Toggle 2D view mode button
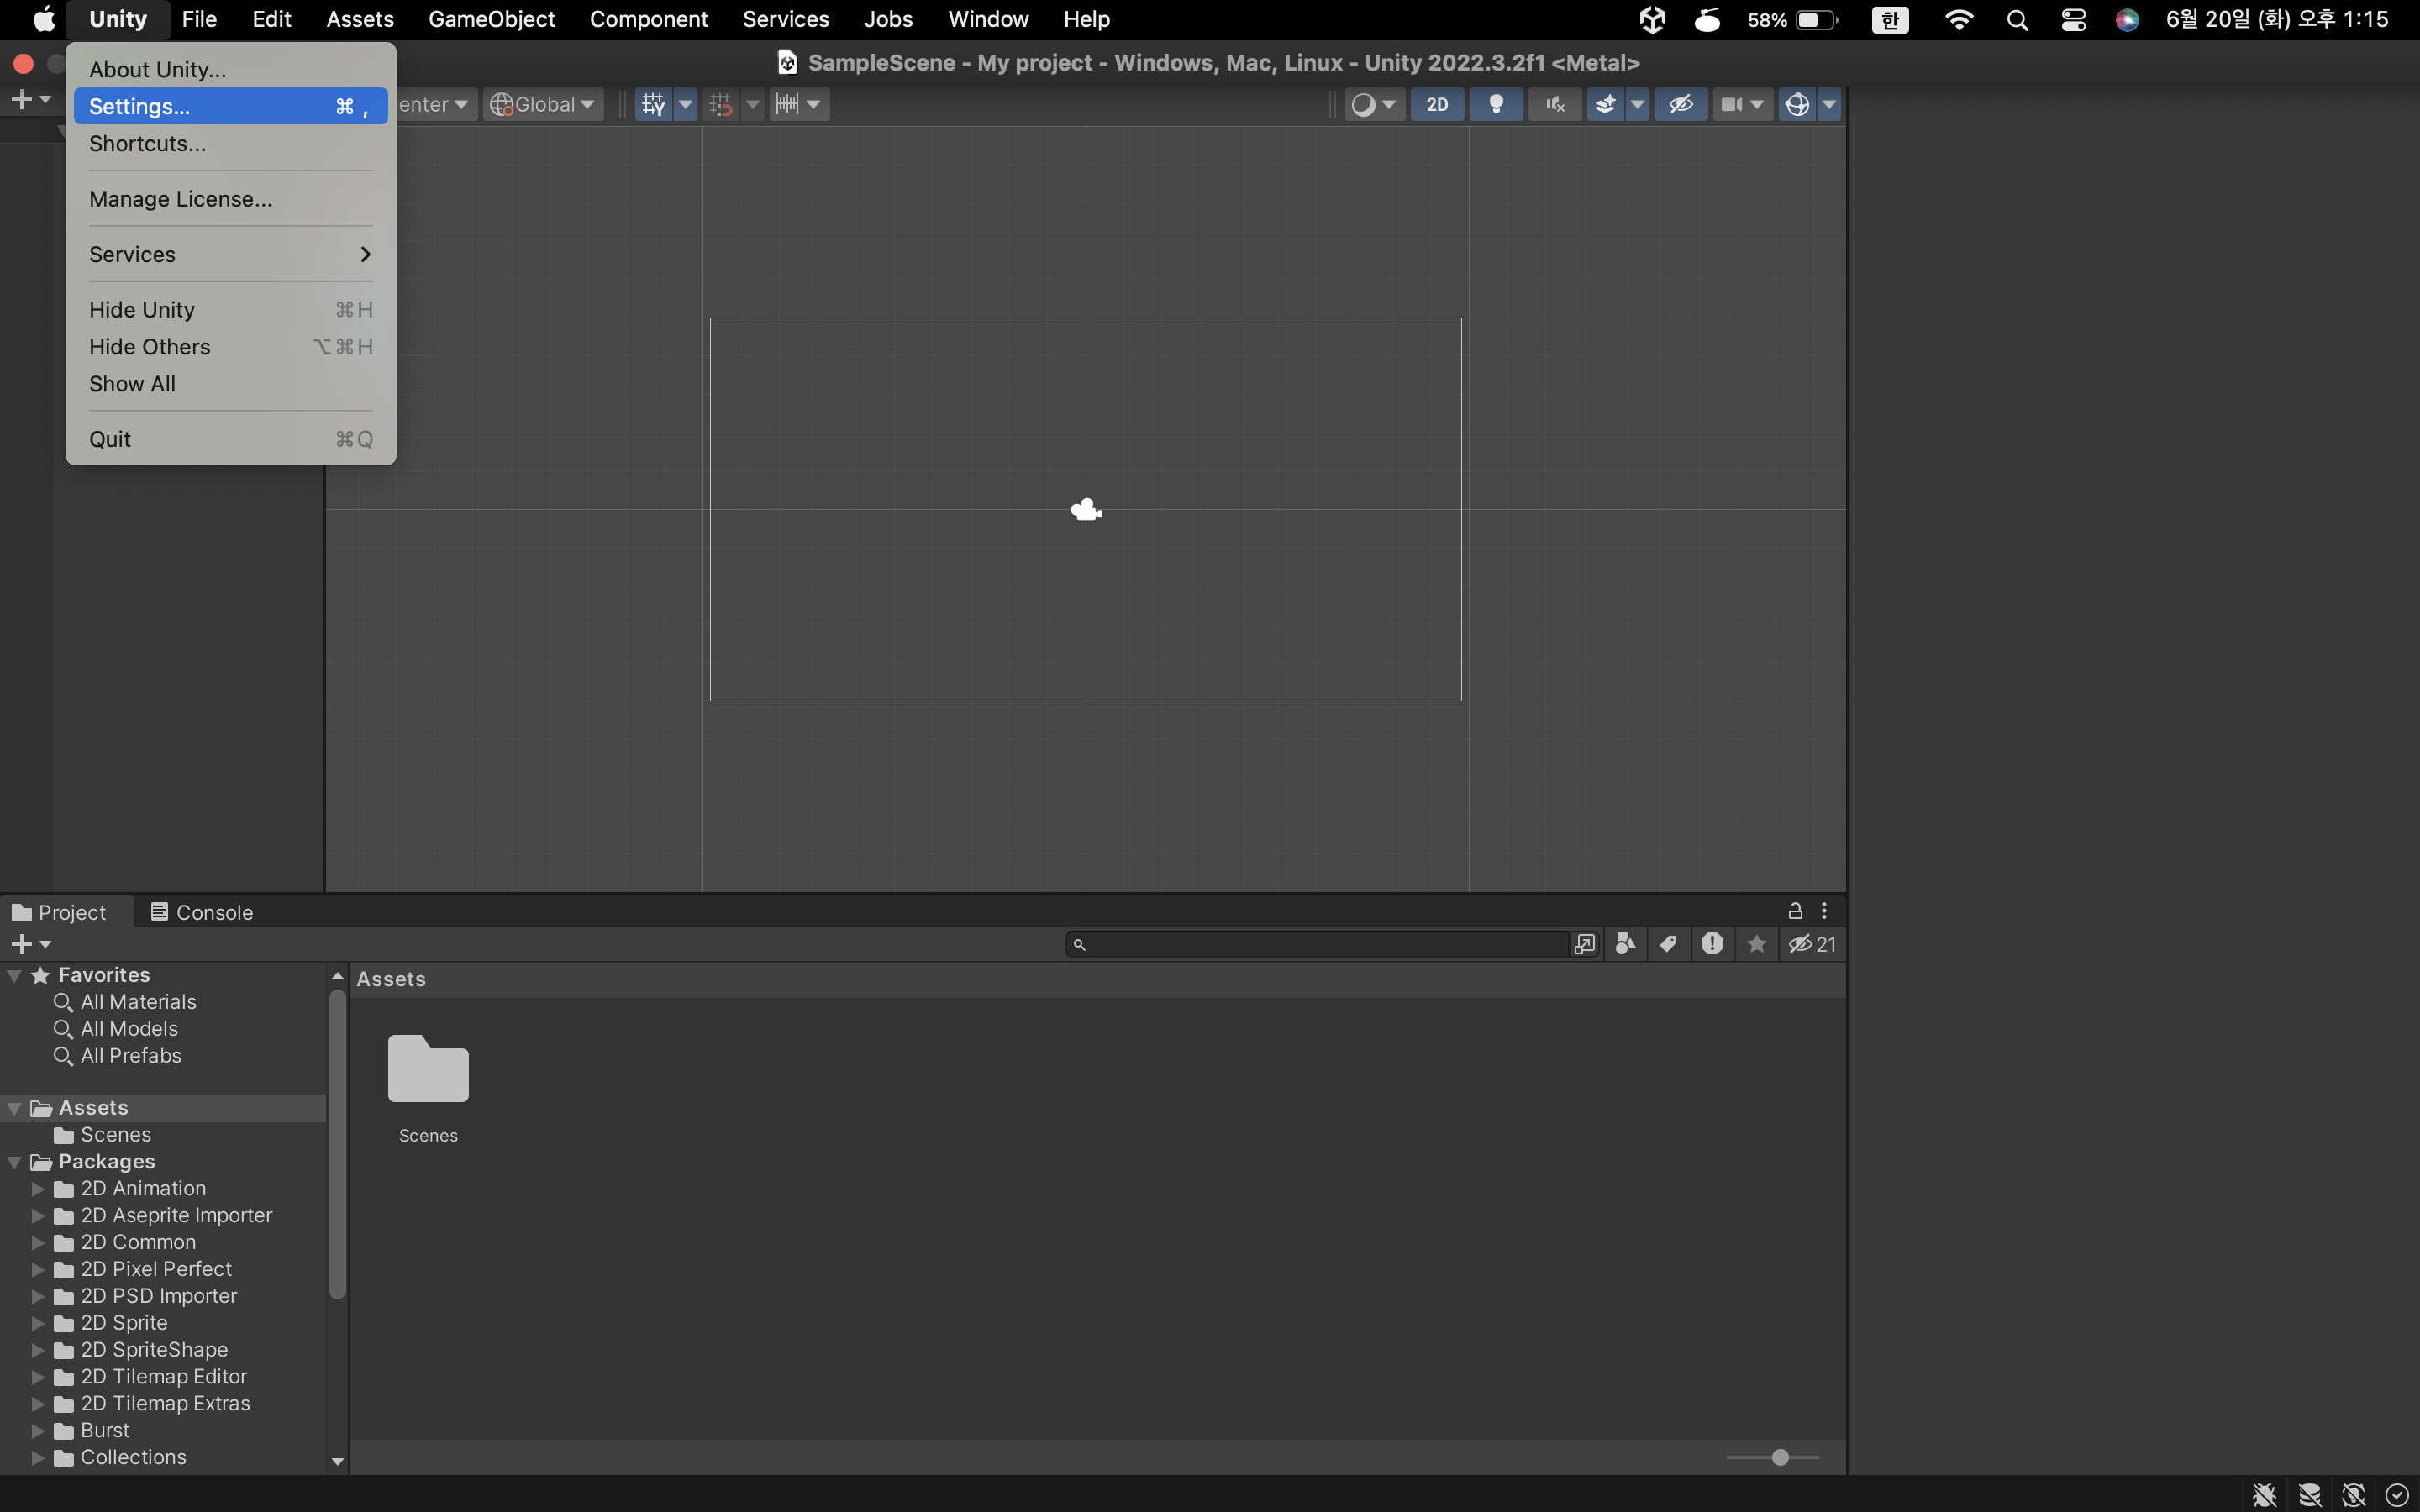The image size is (2420, 1512). [1437, 104]
